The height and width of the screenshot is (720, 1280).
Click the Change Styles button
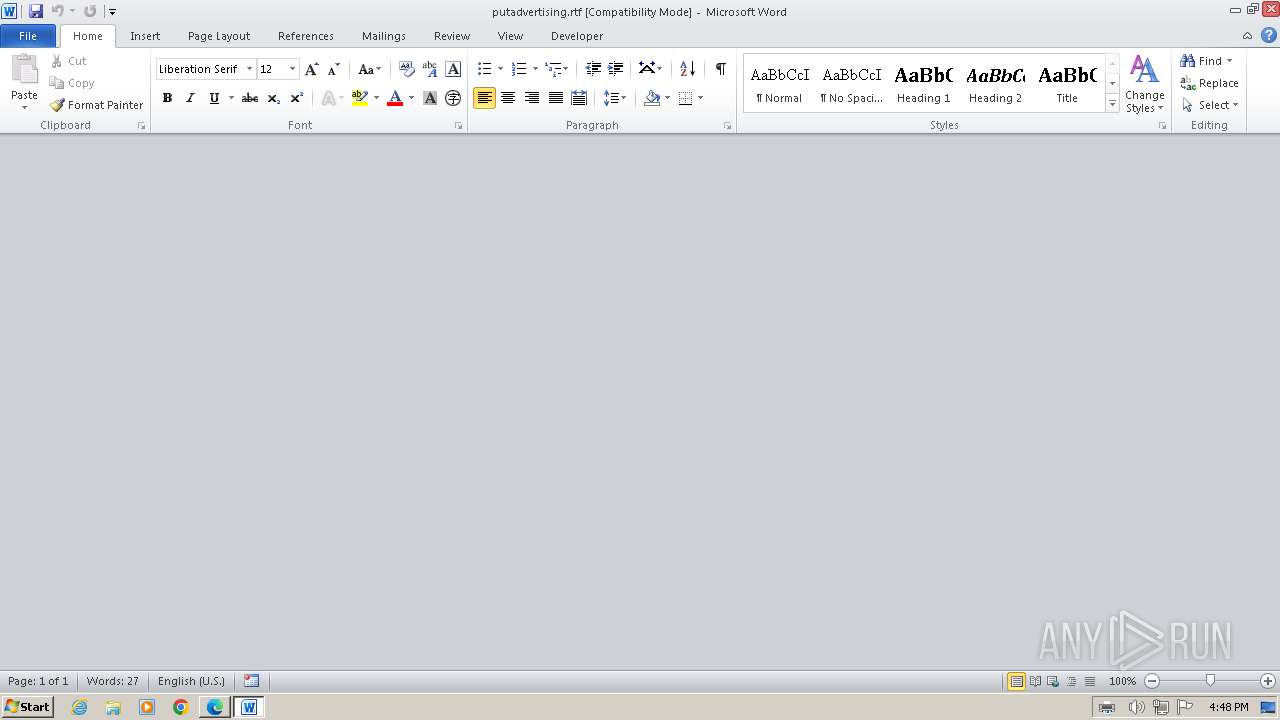point(1145,84)
